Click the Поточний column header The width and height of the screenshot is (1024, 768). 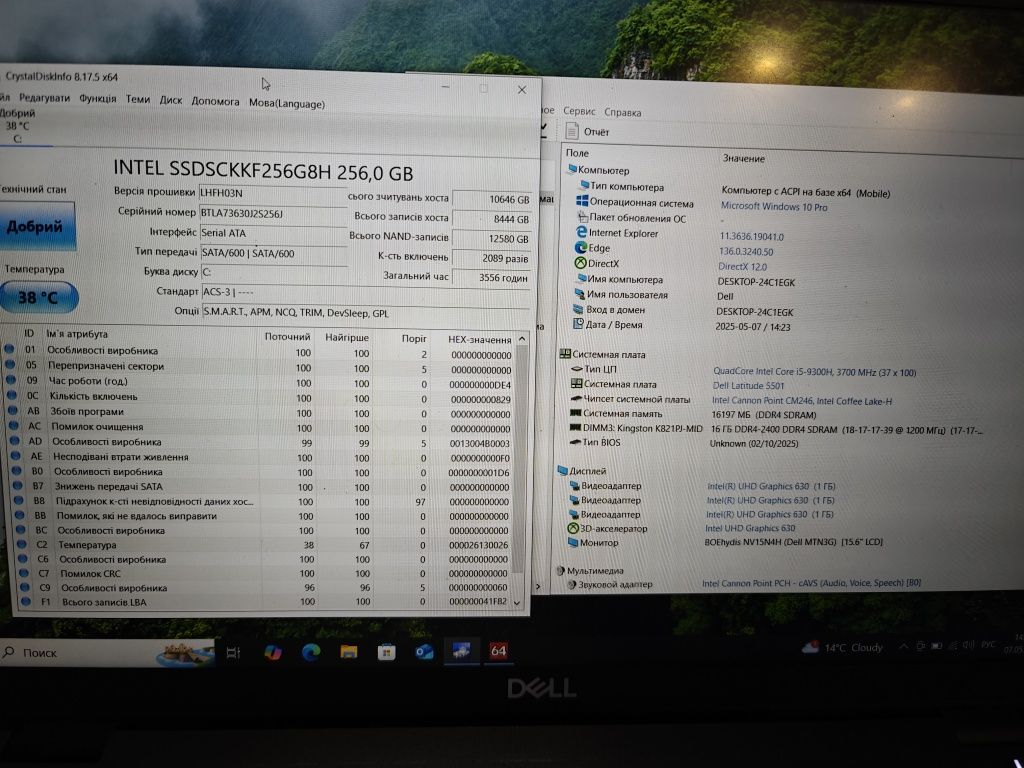pos(287,336)
